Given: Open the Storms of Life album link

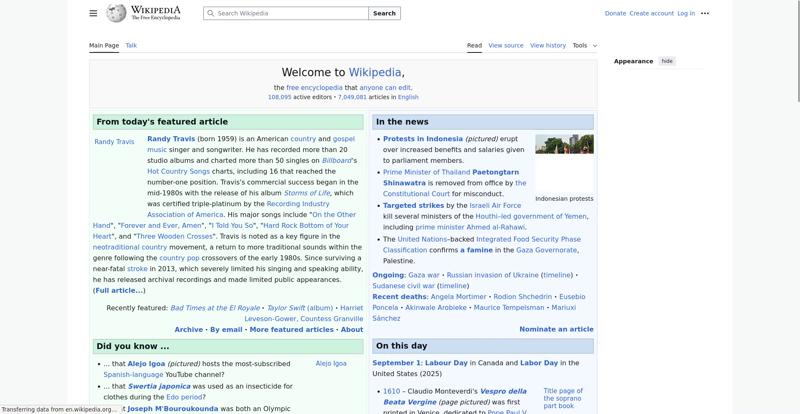Looking at the screenshot, I should pyautogui.click(x=307, y=193).
